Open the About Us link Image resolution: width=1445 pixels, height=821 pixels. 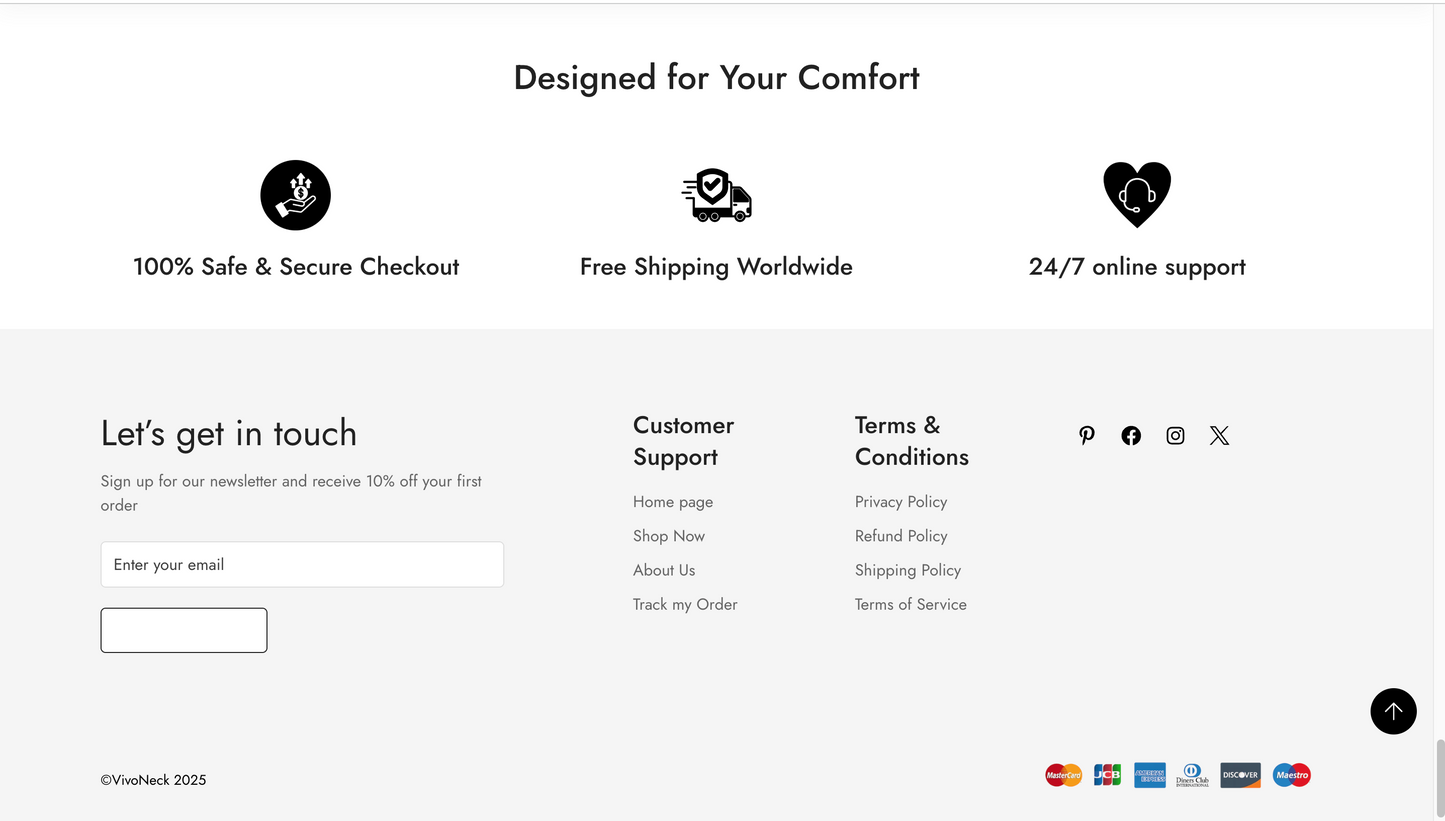point(664,570)
